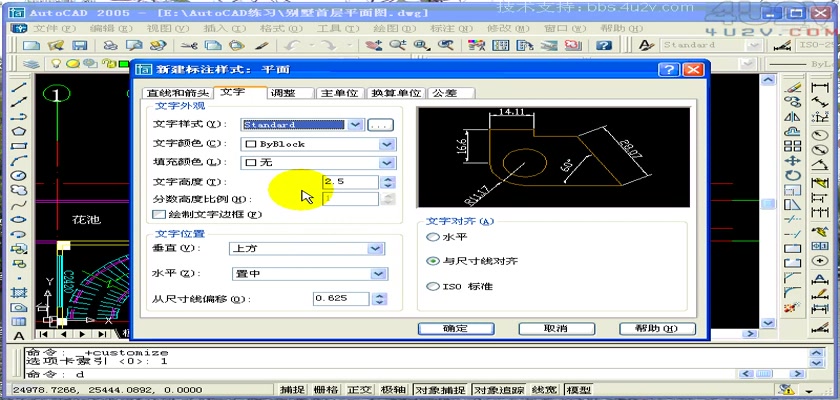Click the Erase modify tool
The image size is (840, 400).
pos(792,87)
